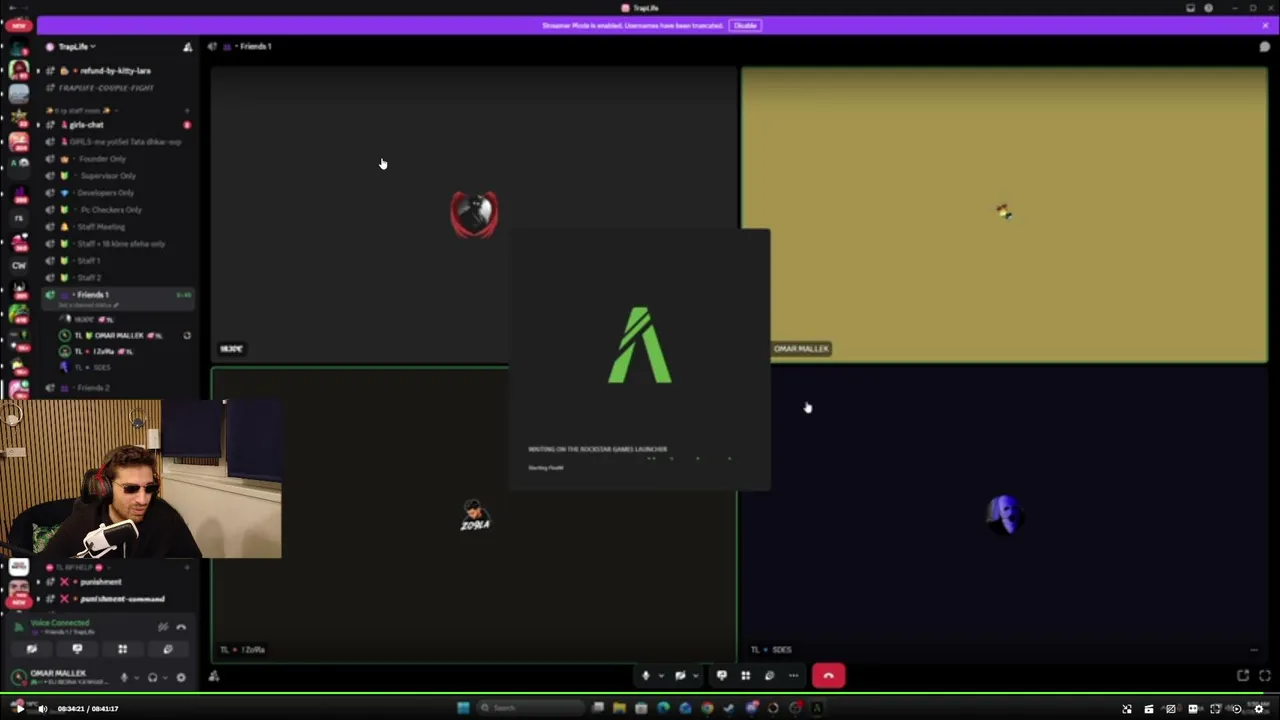The width and height of the screenshot is (1280, 720).
Task: Click Voice Connected status text
Action: coord(60,623)
